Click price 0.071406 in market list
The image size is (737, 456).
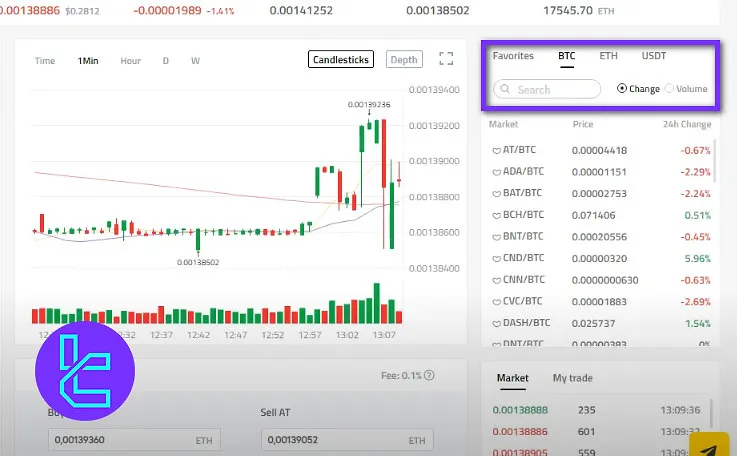click(593, 215)
